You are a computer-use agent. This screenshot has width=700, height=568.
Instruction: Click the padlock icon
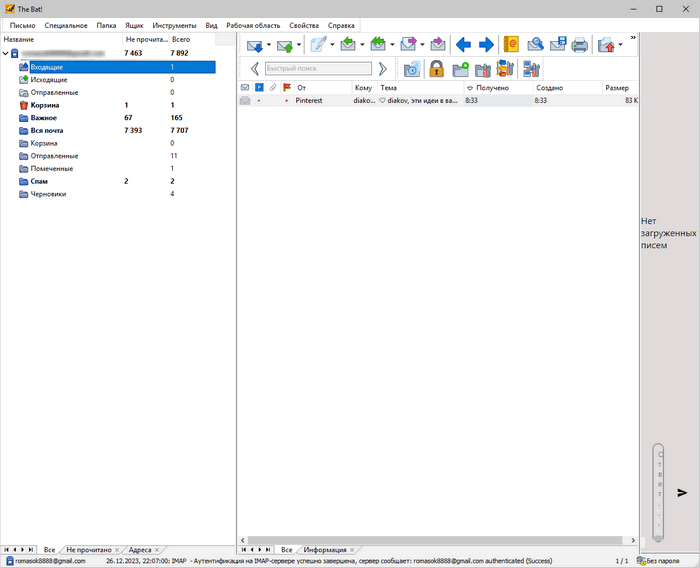tap(436, 69)
